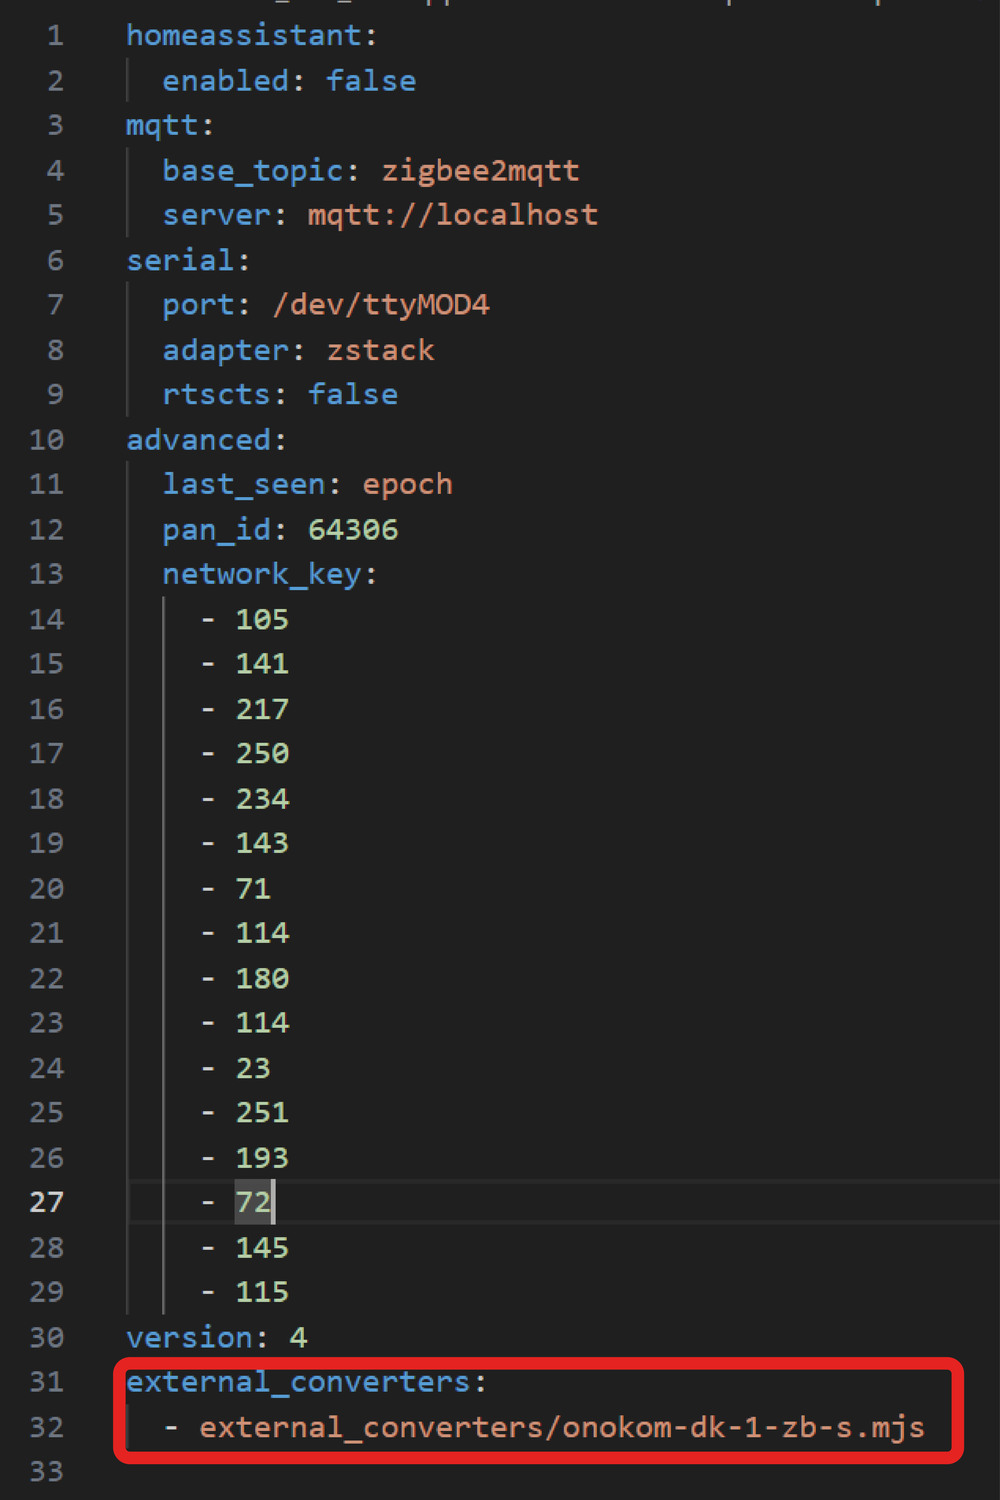This screenshot has width=1000, height=1500.
Task: Select the zstack adapter value
Action: pyautogui.click(x=380, y=350)
